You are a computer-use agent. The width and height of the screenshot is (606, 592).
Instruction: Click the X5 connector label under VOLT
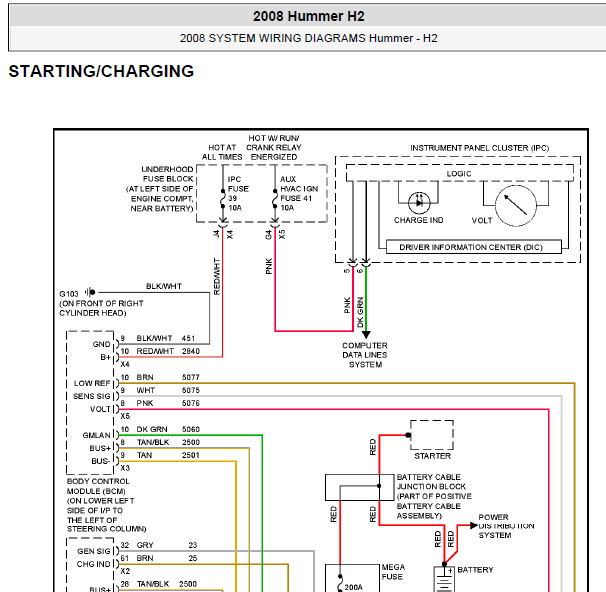tap(125, 416)
